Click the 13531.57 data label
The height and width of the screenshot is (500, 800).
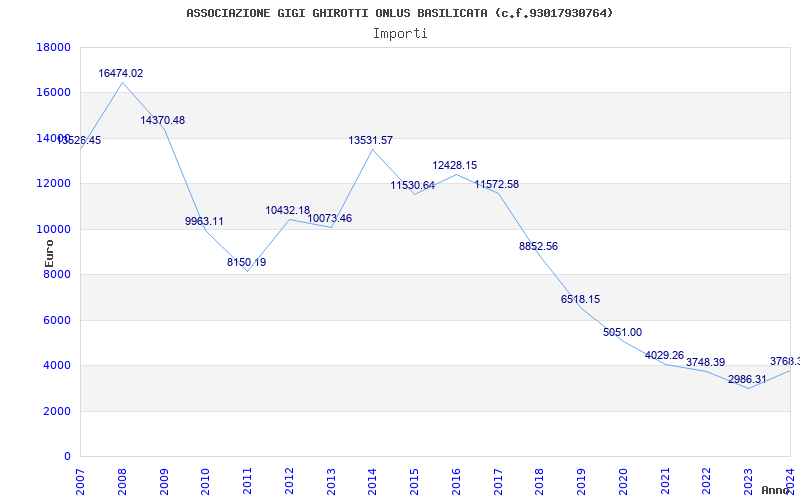371,140
